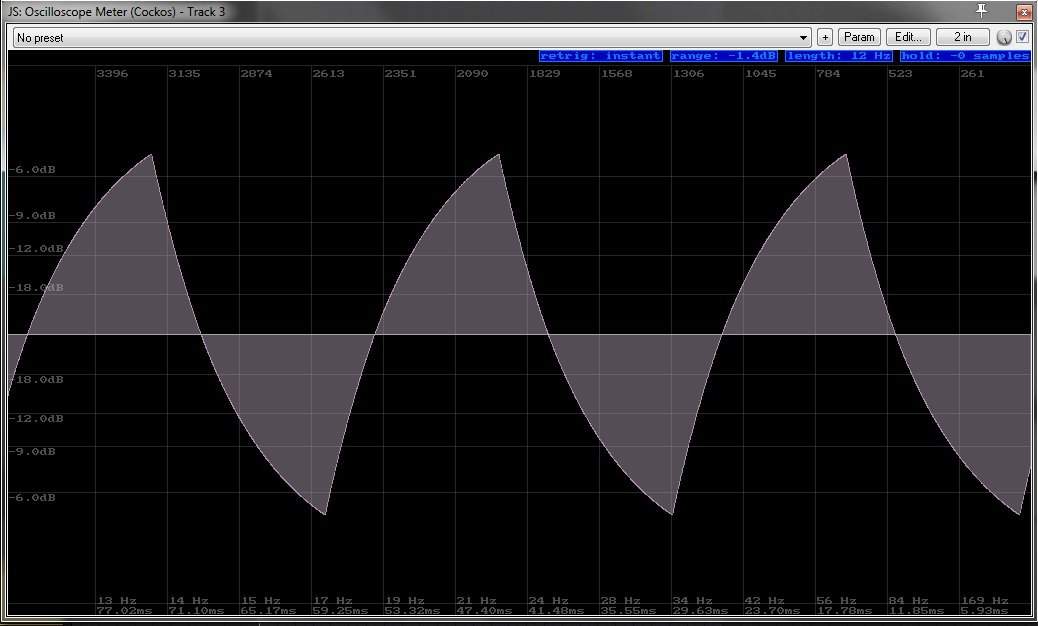Click the upper -6.0dB scale label
The image size is (1038, 626).
[x=34, y=170]
